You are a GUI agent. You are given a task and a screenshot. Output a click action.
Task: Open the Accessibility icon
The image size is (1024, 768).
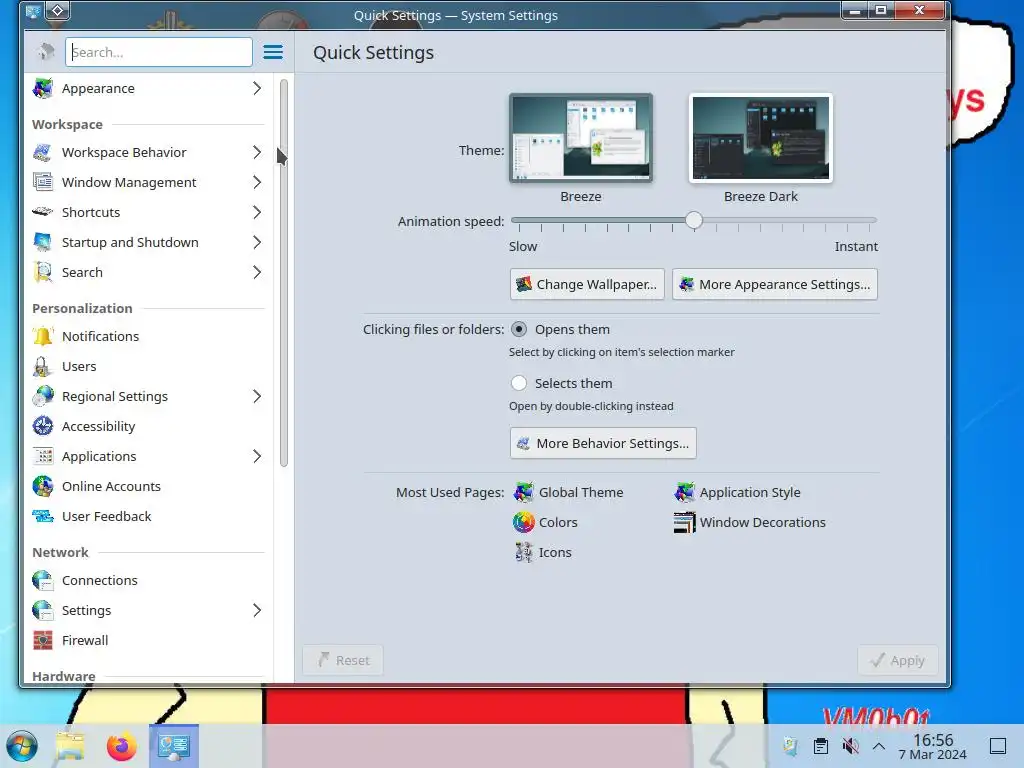[x=43, y=426]
